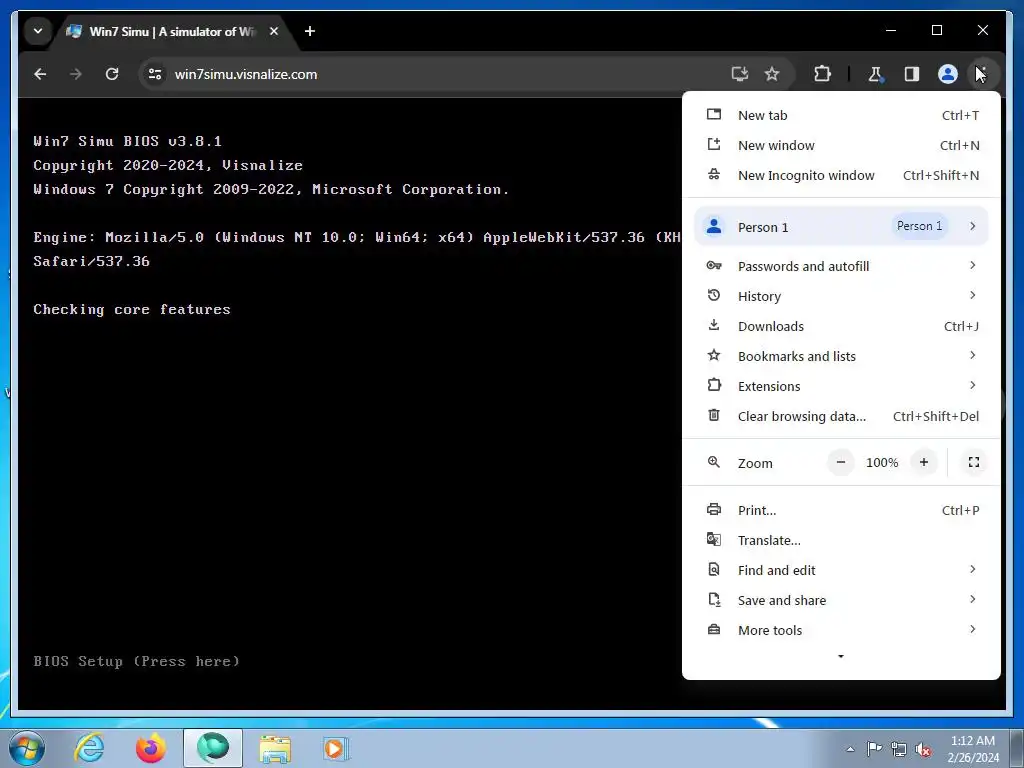Add a new tab with the plus button
Screen dimensions: 1024x768
click(310, 31)
